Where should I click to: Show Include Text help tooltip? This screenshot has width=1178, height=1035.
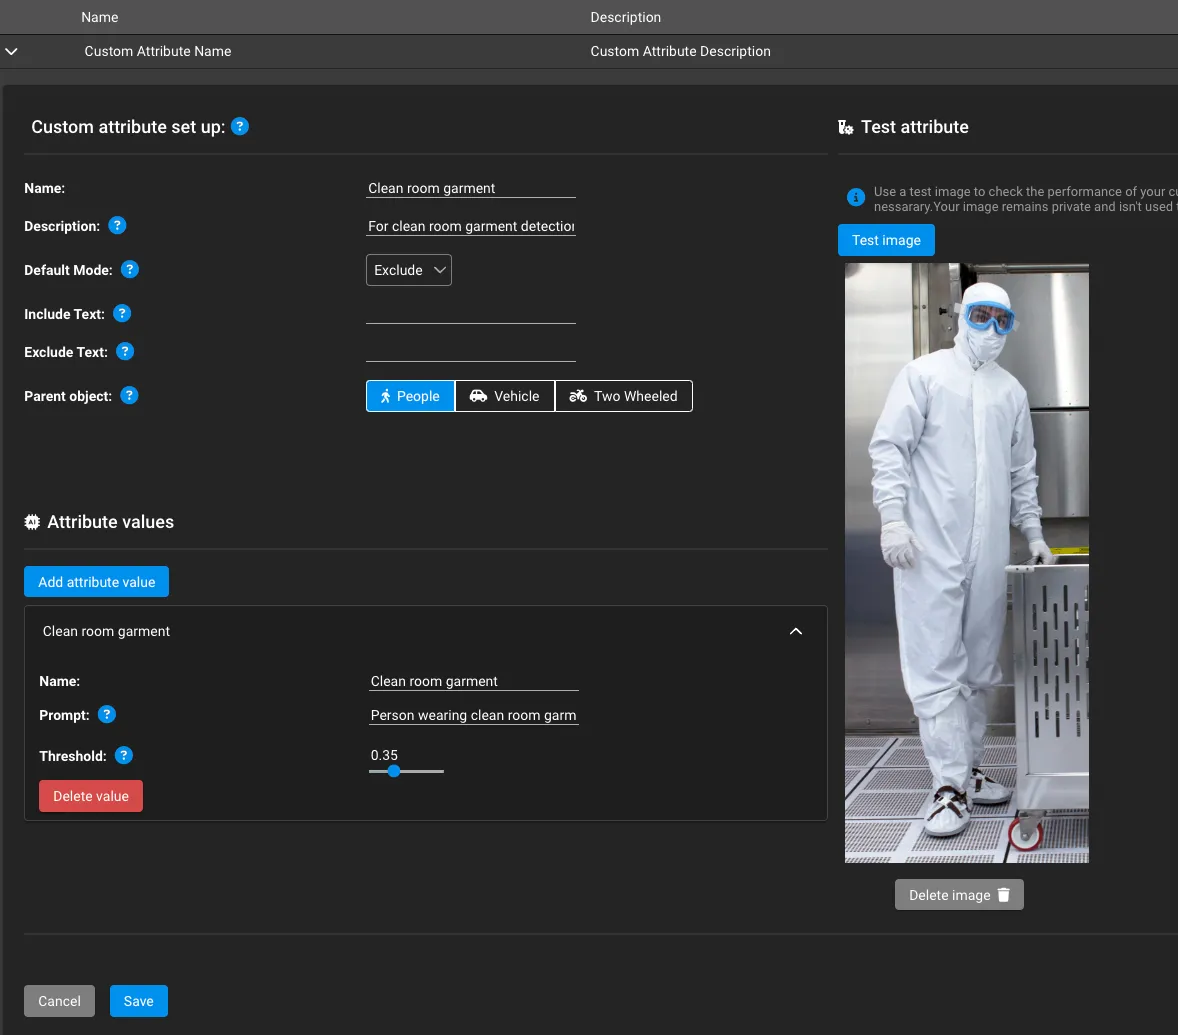coord(122,313)
